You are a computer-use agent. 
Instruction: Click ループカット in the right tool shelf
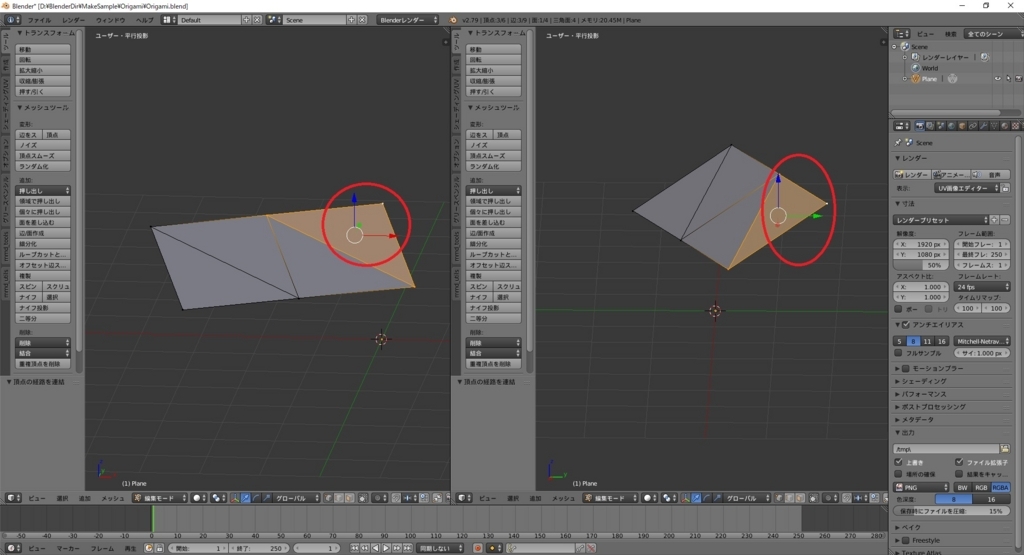pos(494,254)
